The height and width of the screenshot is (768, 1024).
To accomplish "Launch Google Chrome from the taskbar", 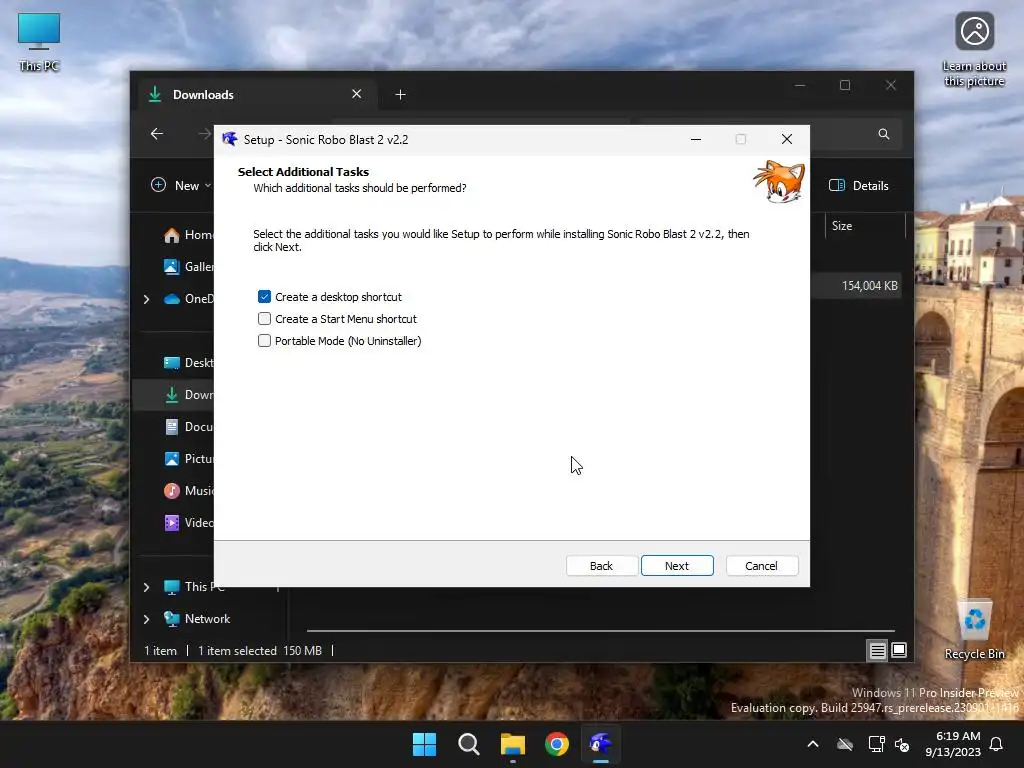I will pos(557,744).
